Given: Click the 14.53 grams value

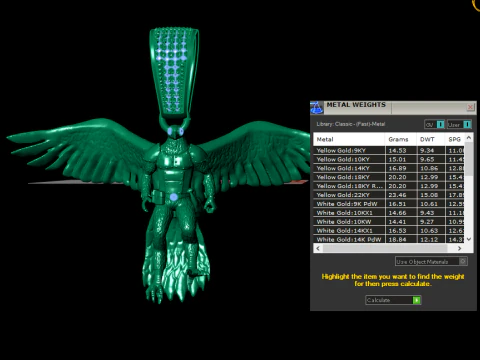Looking at the screenshot, I should pyautogui.click(x=397, y=150).
